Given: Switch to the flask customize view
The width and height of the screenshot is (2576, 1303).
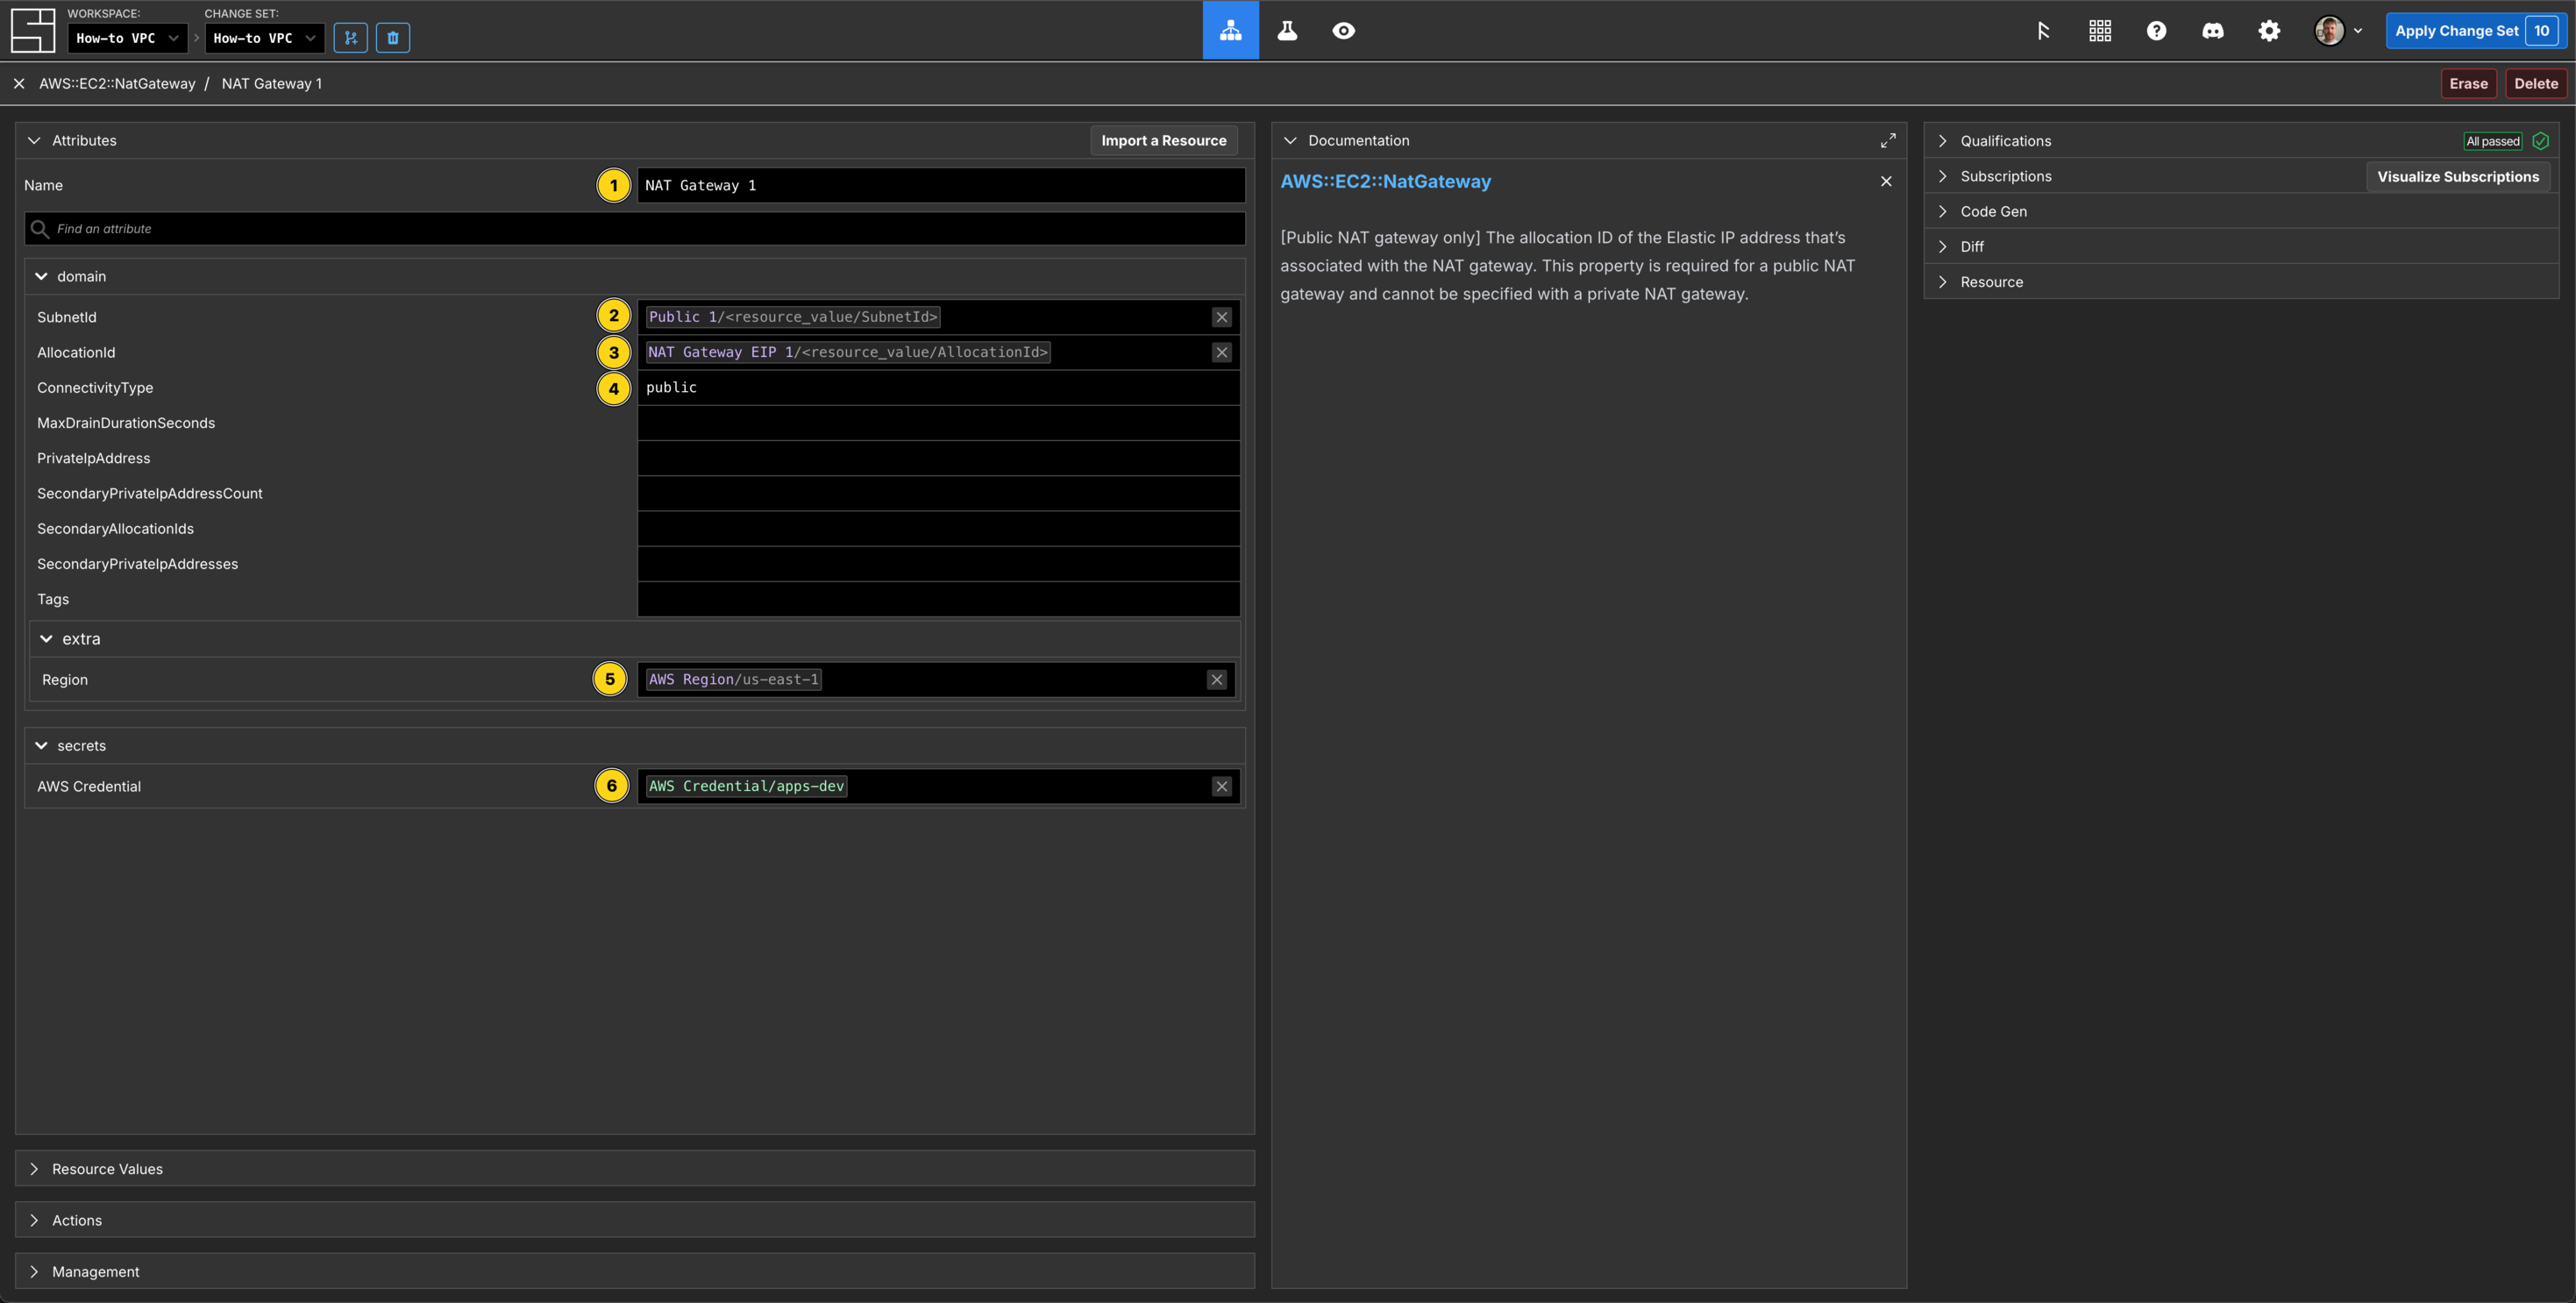Looking at the screenshot, I should point(1287,30).
